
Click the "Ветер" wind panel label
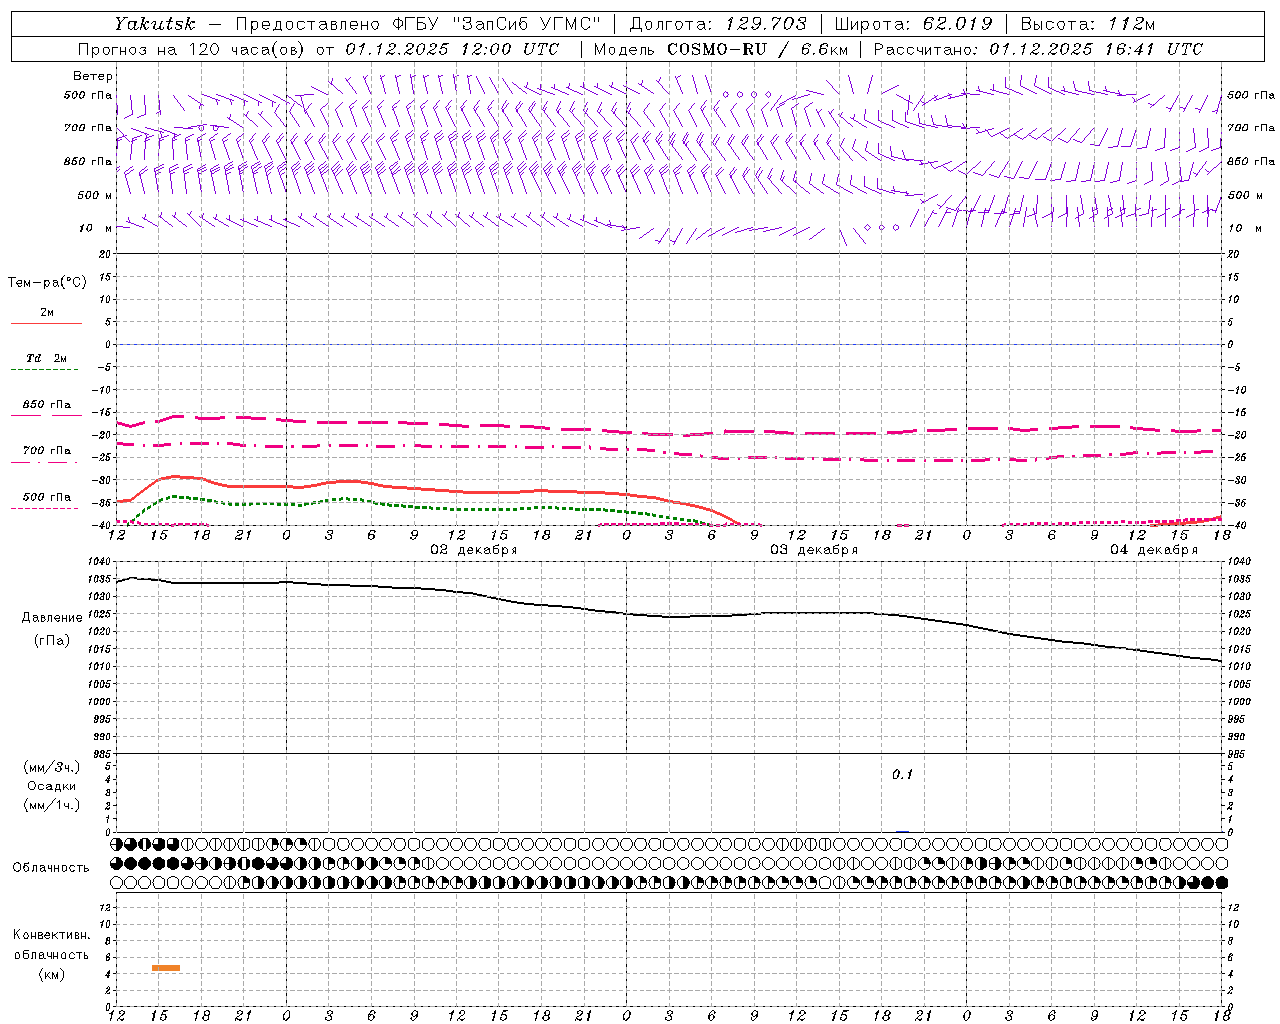(x=93, y=76)
